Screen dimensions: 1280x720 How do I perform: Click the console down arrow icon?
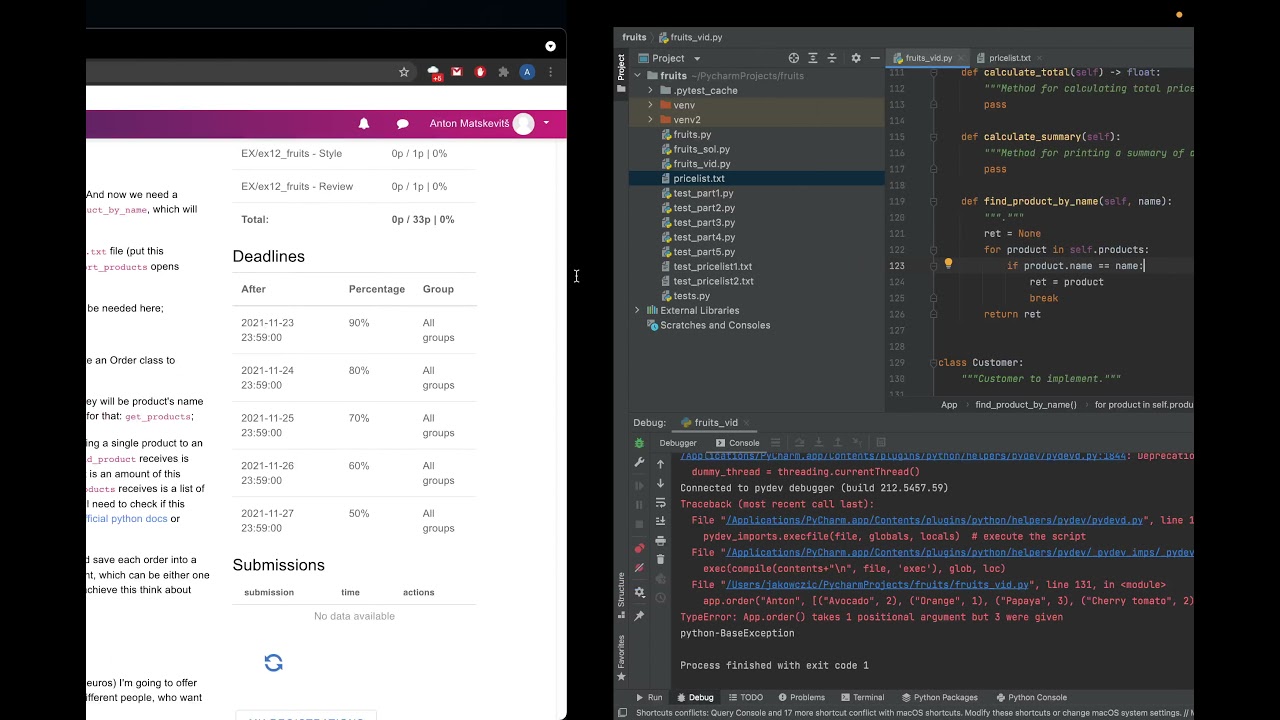coord(660,483)
